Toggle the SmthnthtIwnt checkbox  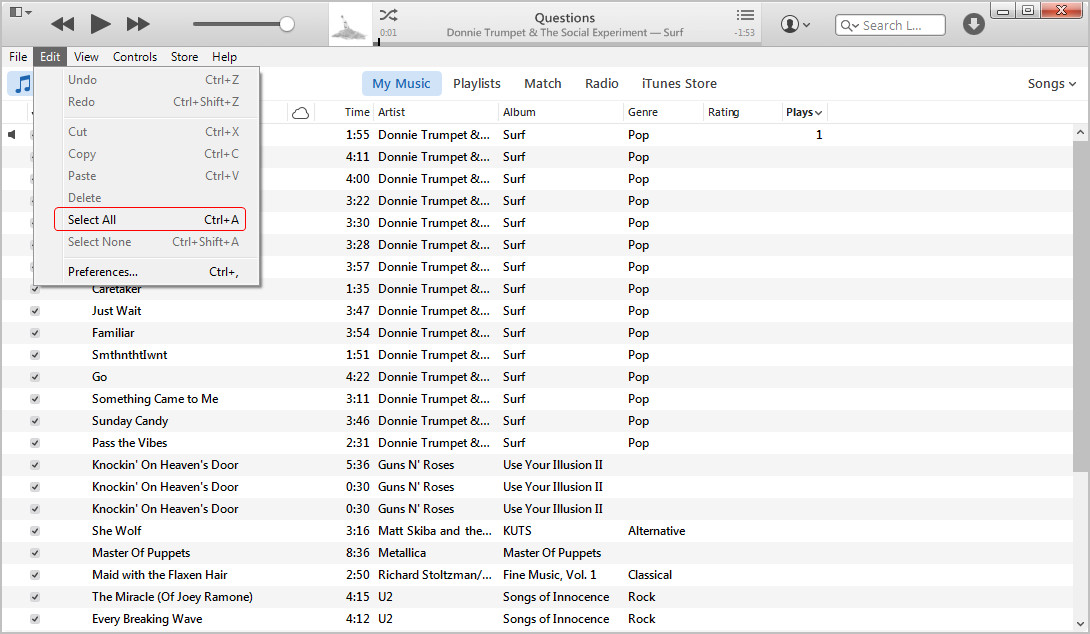click(x=35, y=355)
